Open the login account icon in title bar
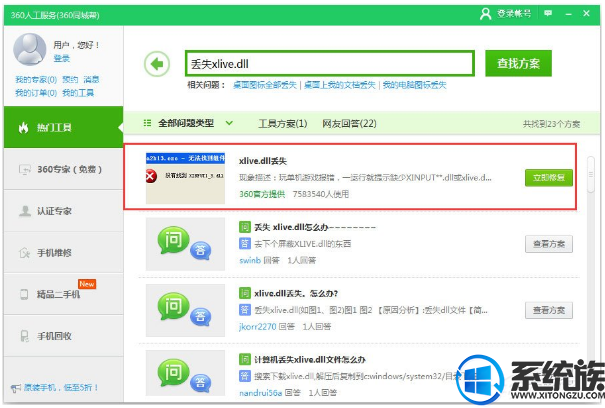The image size is (605, 408). (x=485, y=14)
